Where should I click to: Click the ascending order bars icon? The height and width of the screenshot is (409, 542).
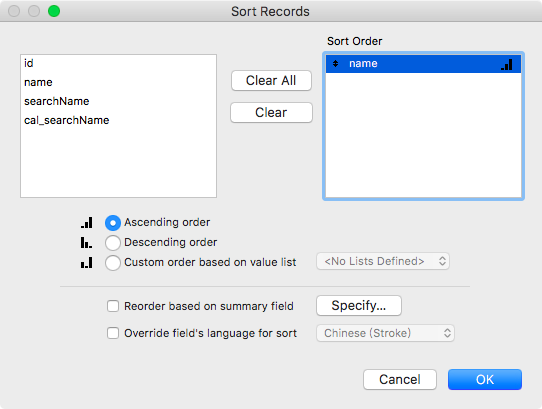pos(86,222)
